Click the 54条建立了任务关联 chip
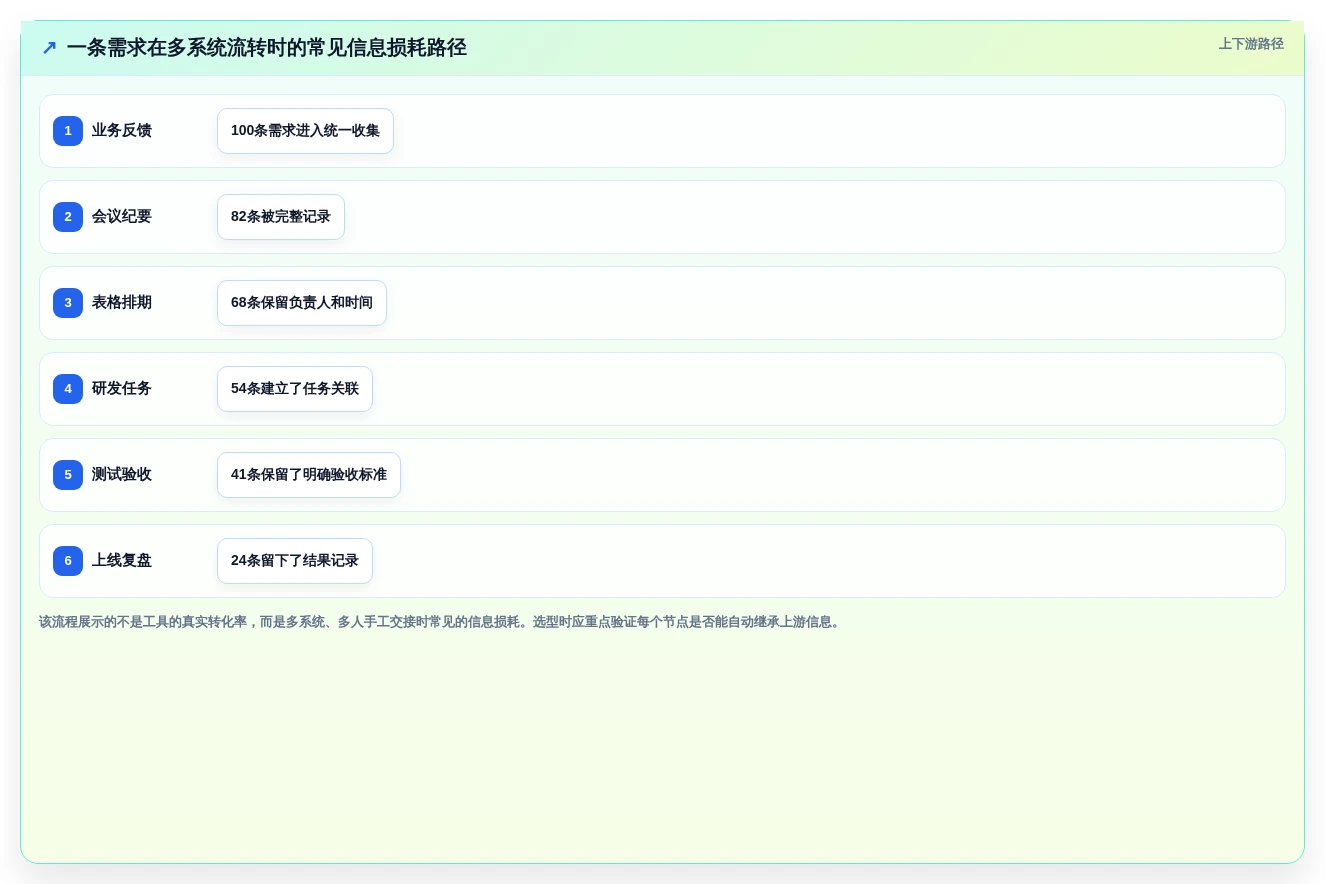This screenshot has height=884, width=1325. (x=295, y=389)
